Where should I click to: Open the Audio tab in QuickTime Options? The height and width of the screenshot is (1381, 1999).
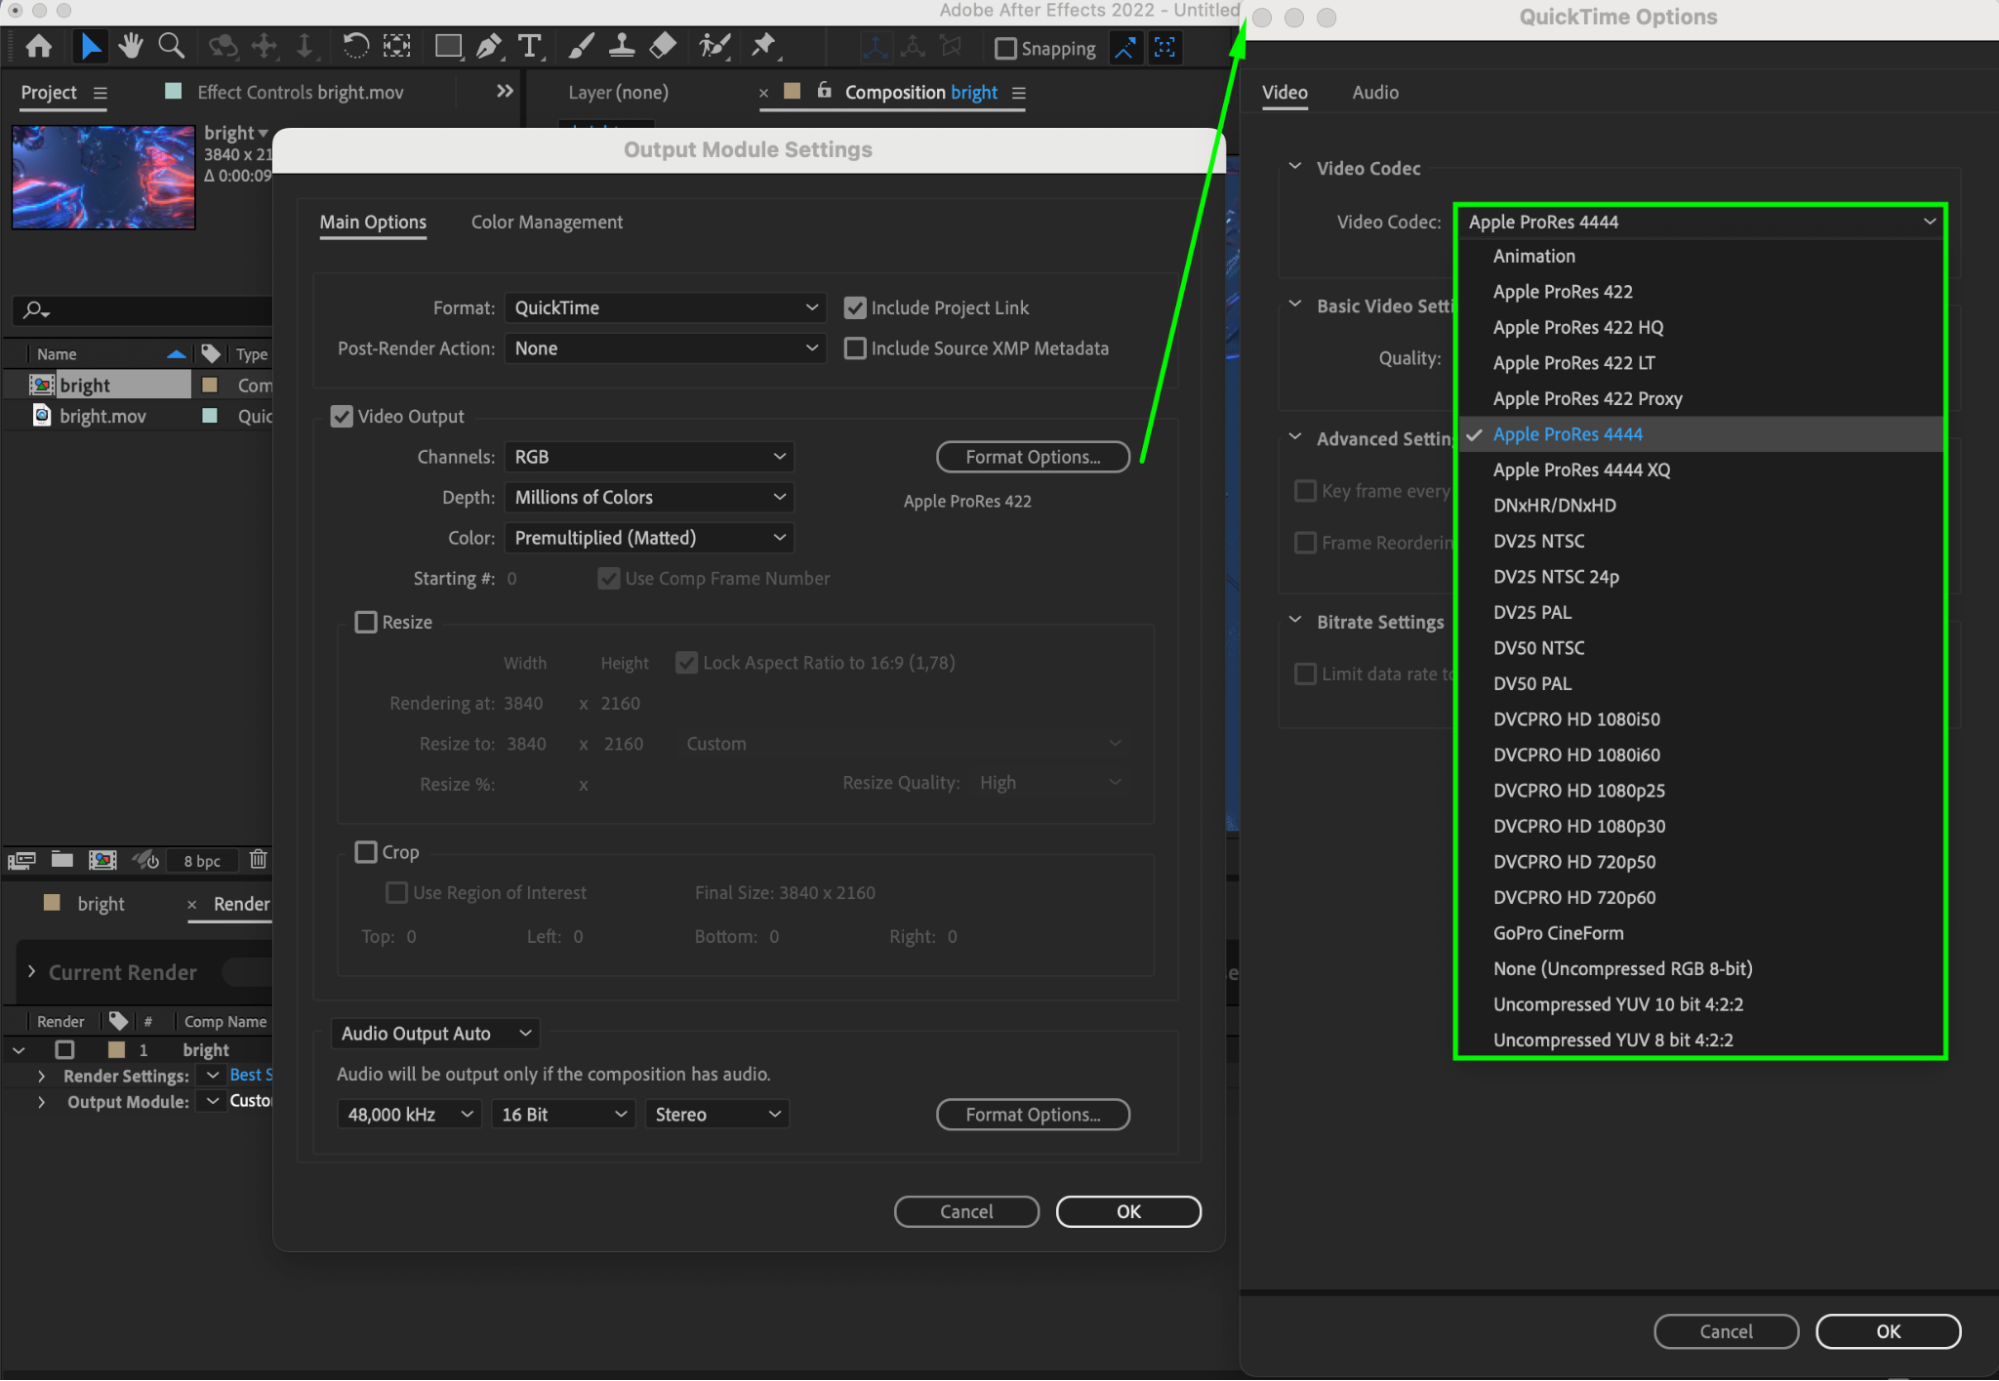[x=1375, y=92]
